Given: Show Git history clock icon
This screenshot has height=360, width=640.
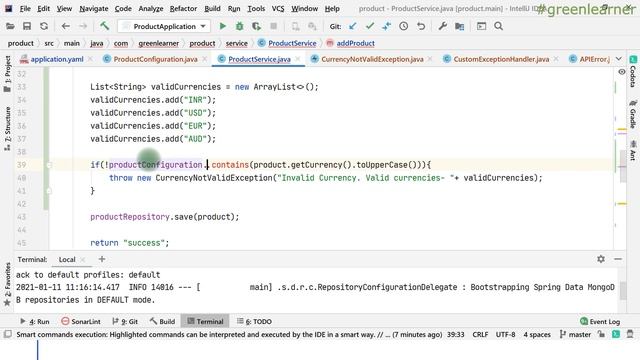Looking at the screenshot, I should pyautogui.click(x=404, y=26).
